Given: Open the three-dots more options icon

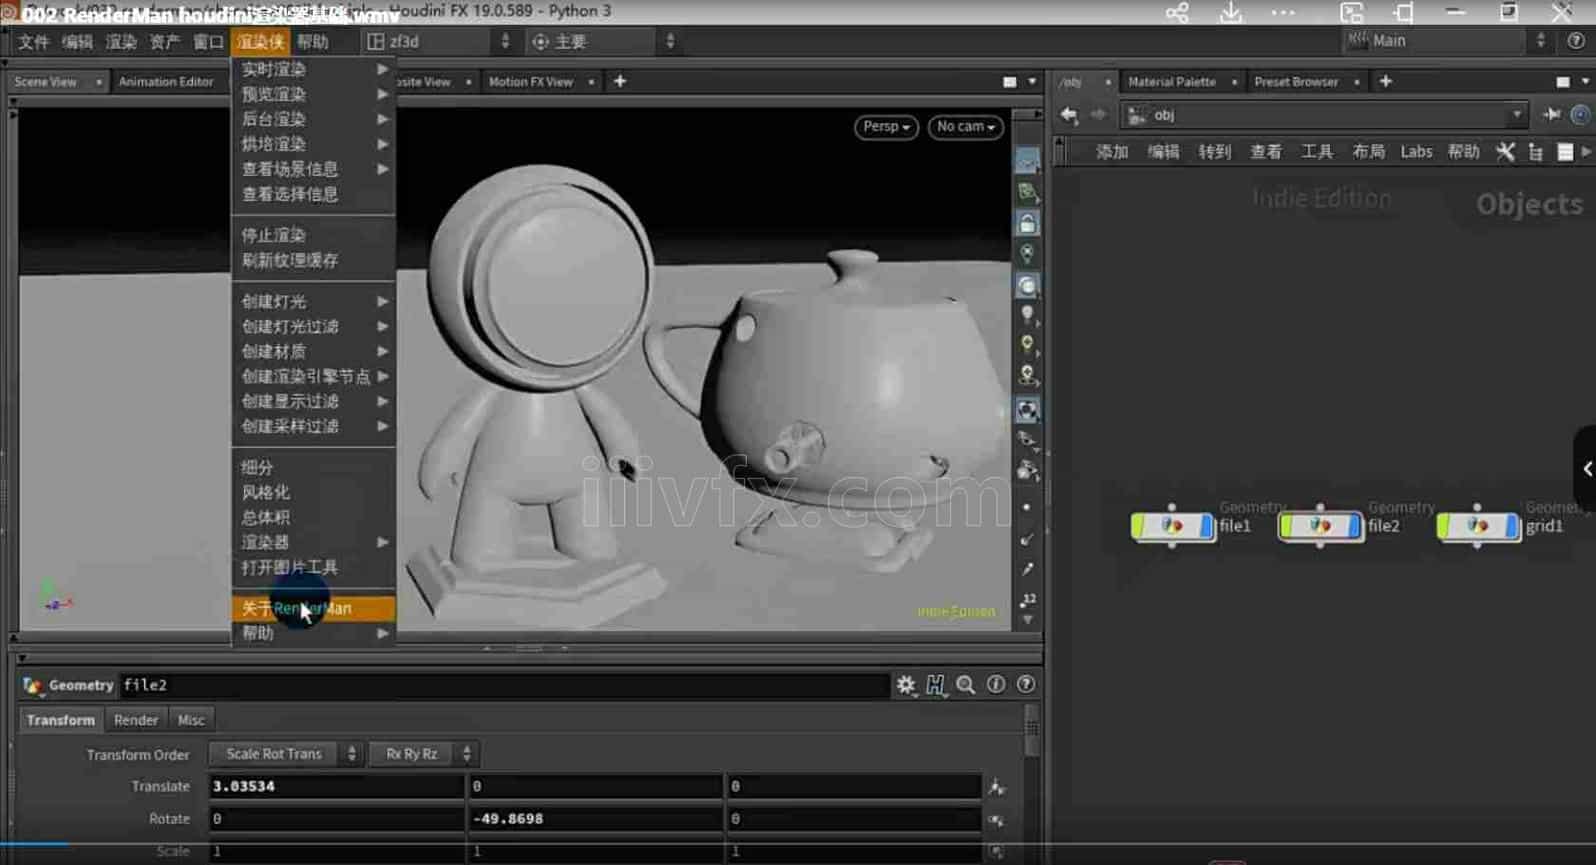Looking at the screenshot, I should [x=1283, y=13].
